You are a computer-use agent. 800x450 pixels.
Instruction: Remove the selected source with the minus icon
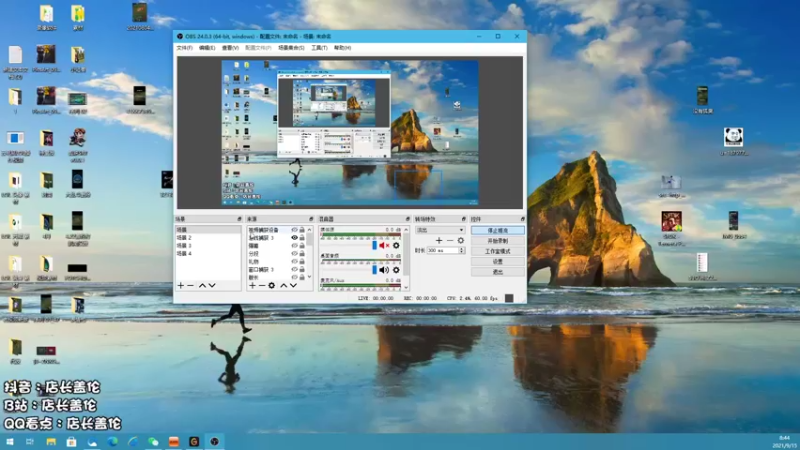pos(262,286)
